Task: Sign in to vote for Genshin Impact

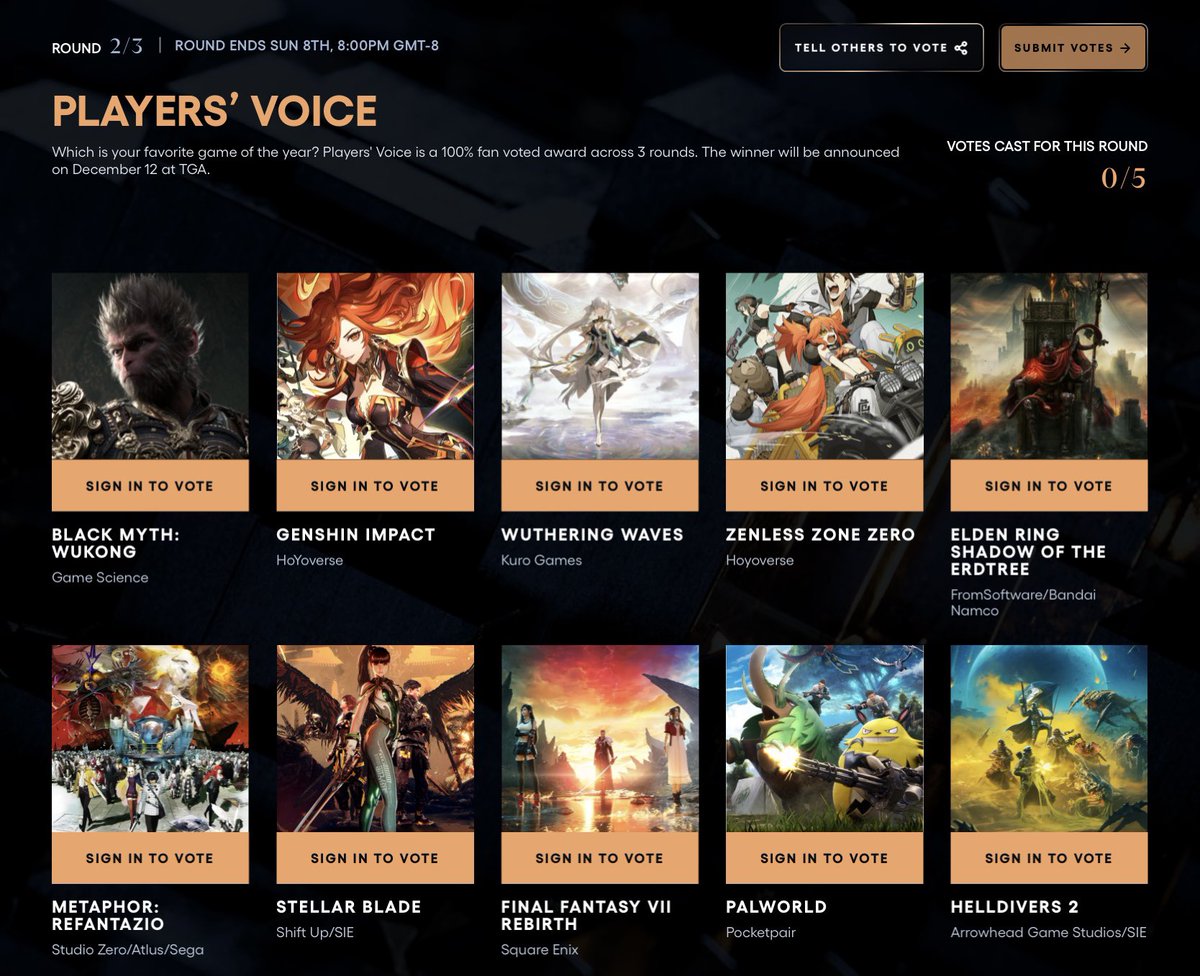Action: pos(375,486)
